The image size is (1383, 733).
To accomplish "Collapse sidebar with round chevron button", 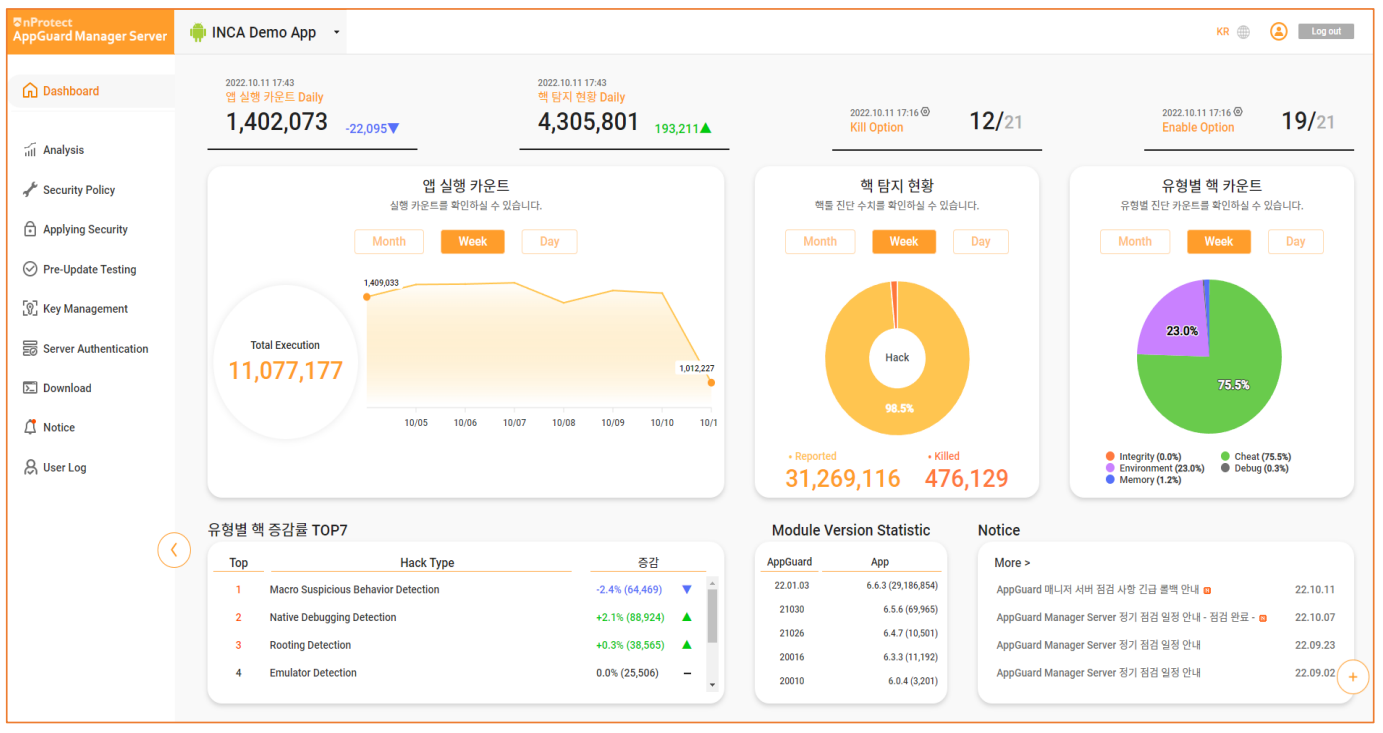I will (174, 550).
